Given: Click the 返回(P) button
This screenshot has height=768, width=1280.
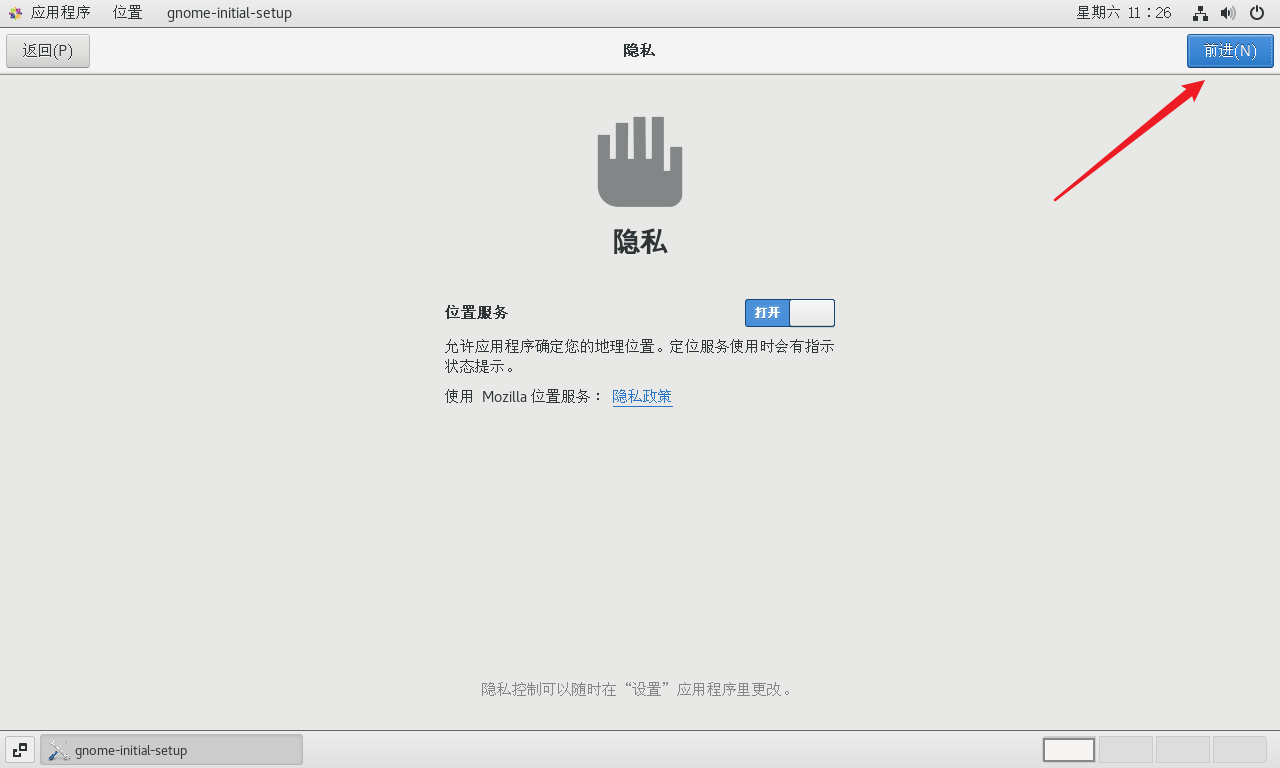Looking at the screenshot, I should [x=47, y=50].
